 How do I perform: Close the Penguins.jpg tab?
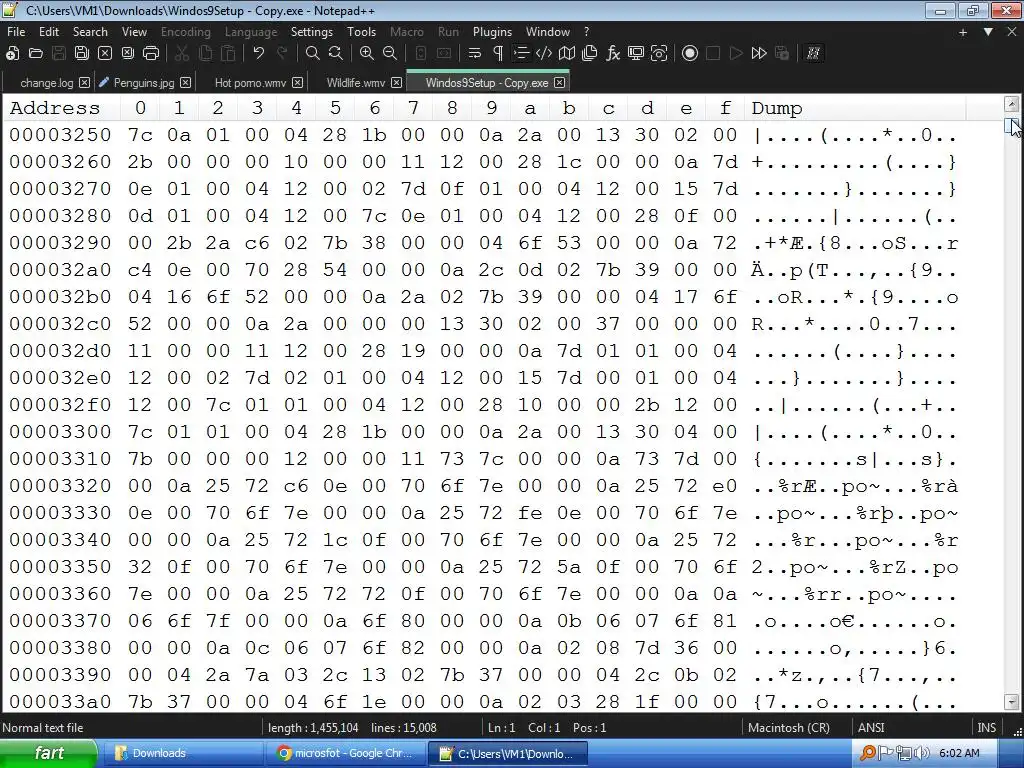185,82
